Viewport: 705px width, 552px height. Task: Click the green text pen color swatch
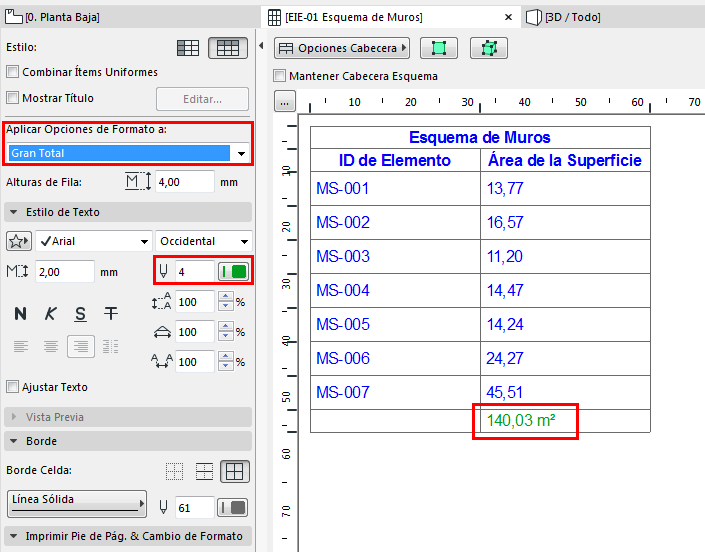[x=233, y=271]
